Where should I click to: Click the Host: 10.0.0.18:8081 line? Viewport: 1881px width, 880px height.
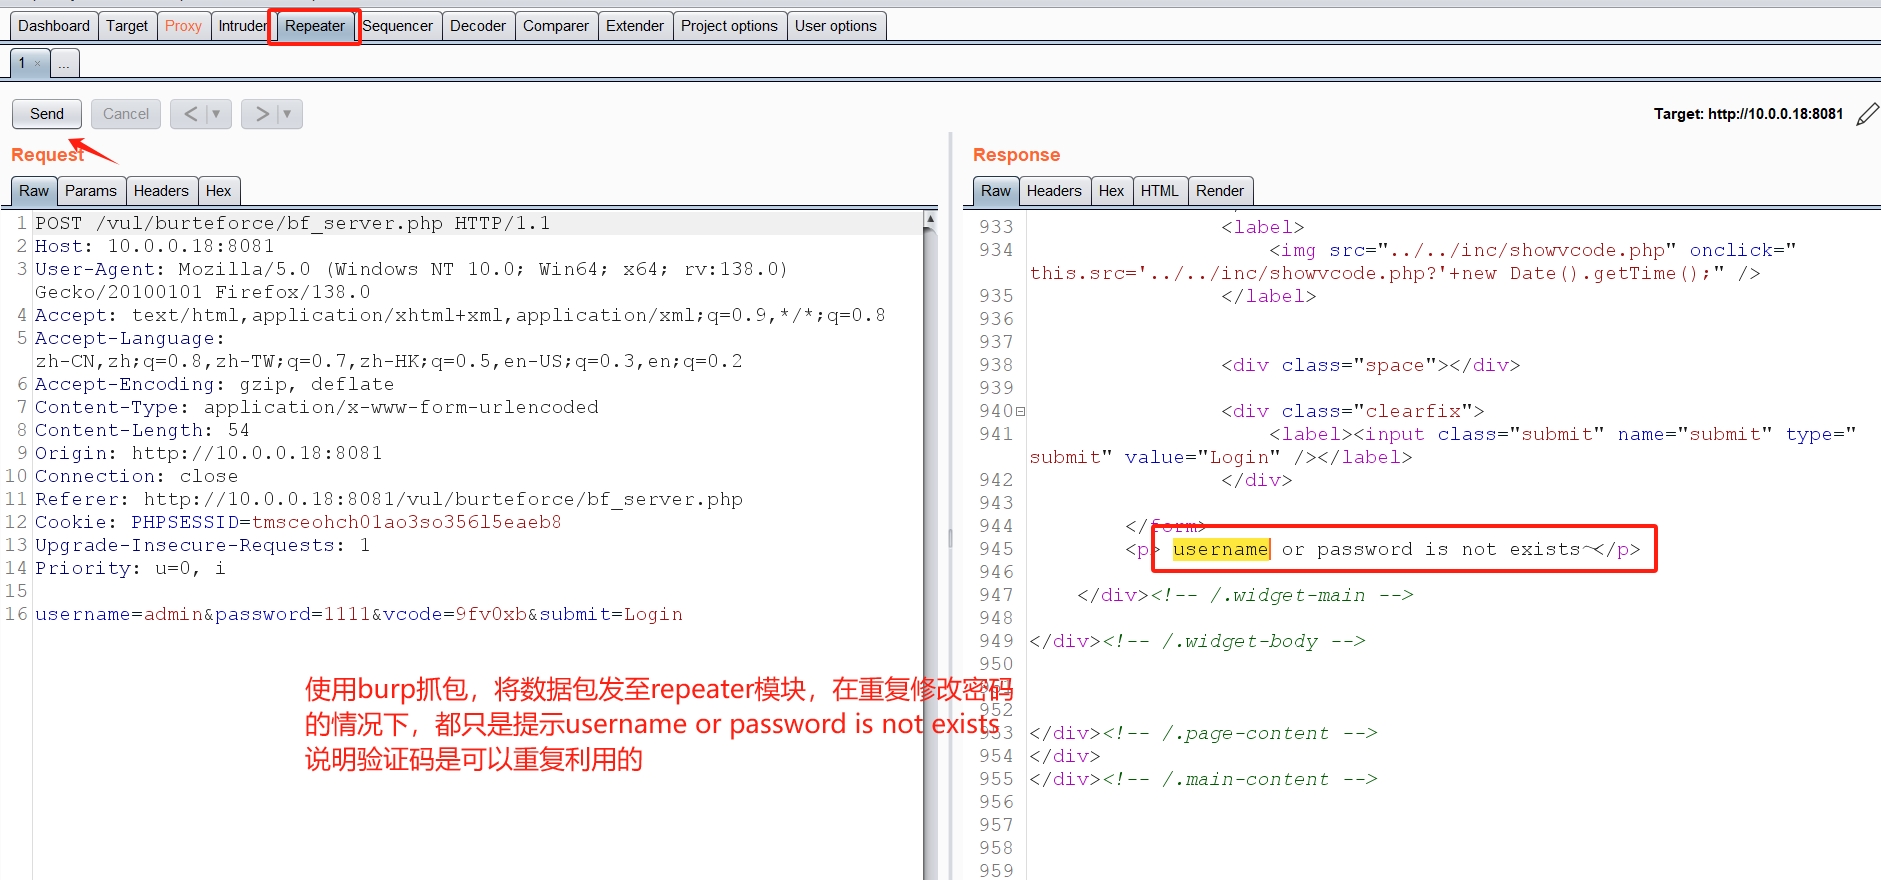click(155, 246)
